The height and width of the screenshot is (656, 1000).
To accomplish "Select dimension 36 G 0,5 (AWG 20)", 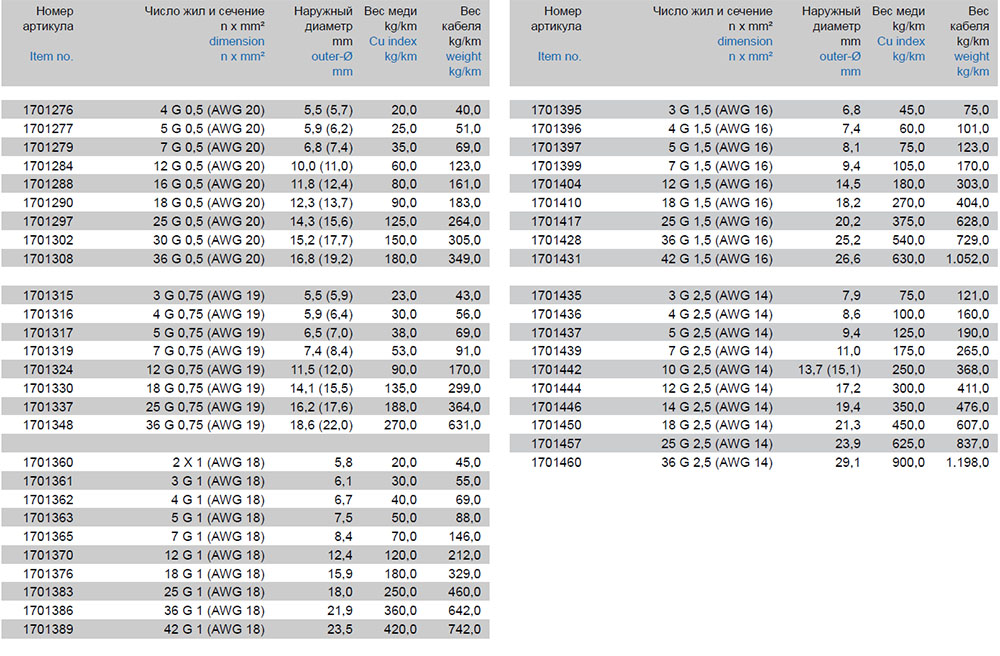I will [209, 259].
